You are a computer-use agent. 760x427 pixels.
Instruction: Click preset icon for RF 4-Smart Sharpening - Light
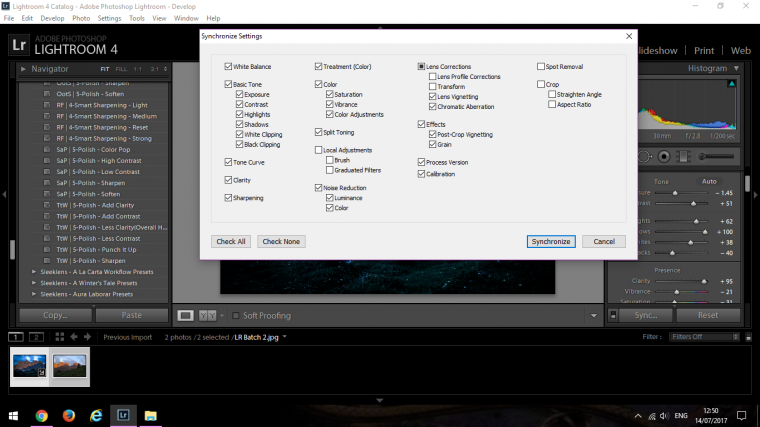click(47, 105)
